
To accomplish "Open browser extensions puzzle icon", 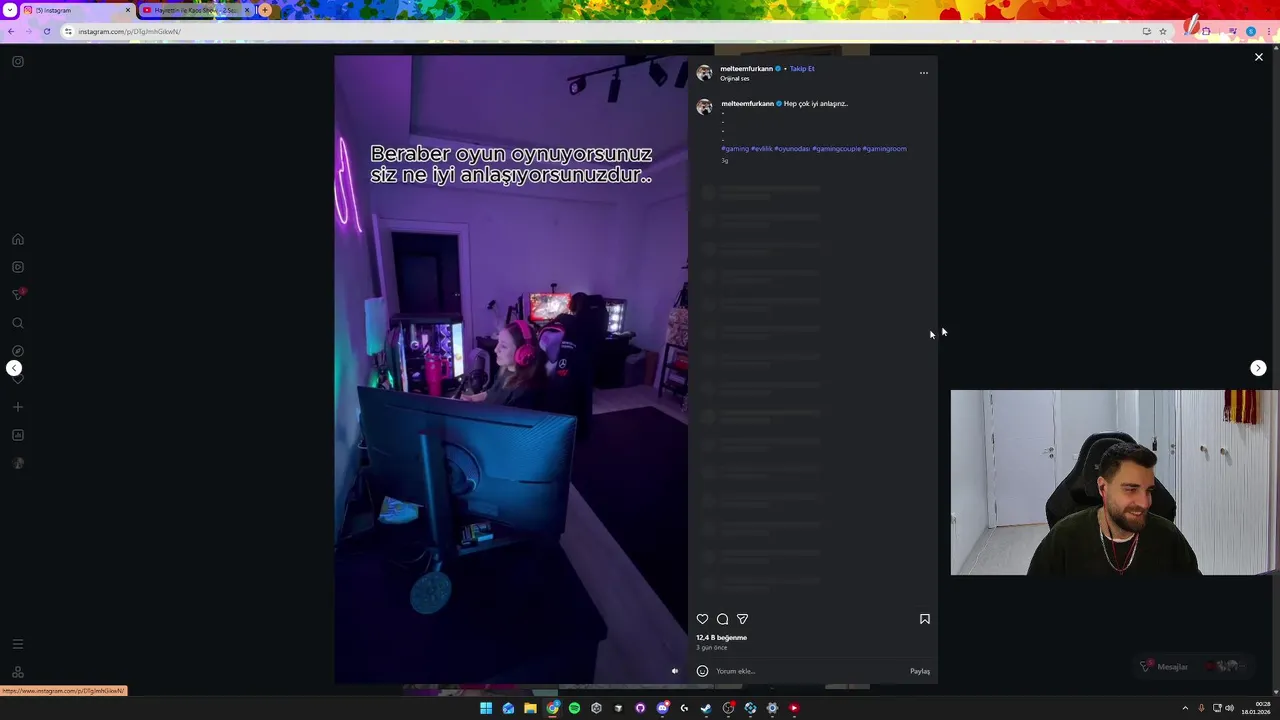I will click(1206, 31).
